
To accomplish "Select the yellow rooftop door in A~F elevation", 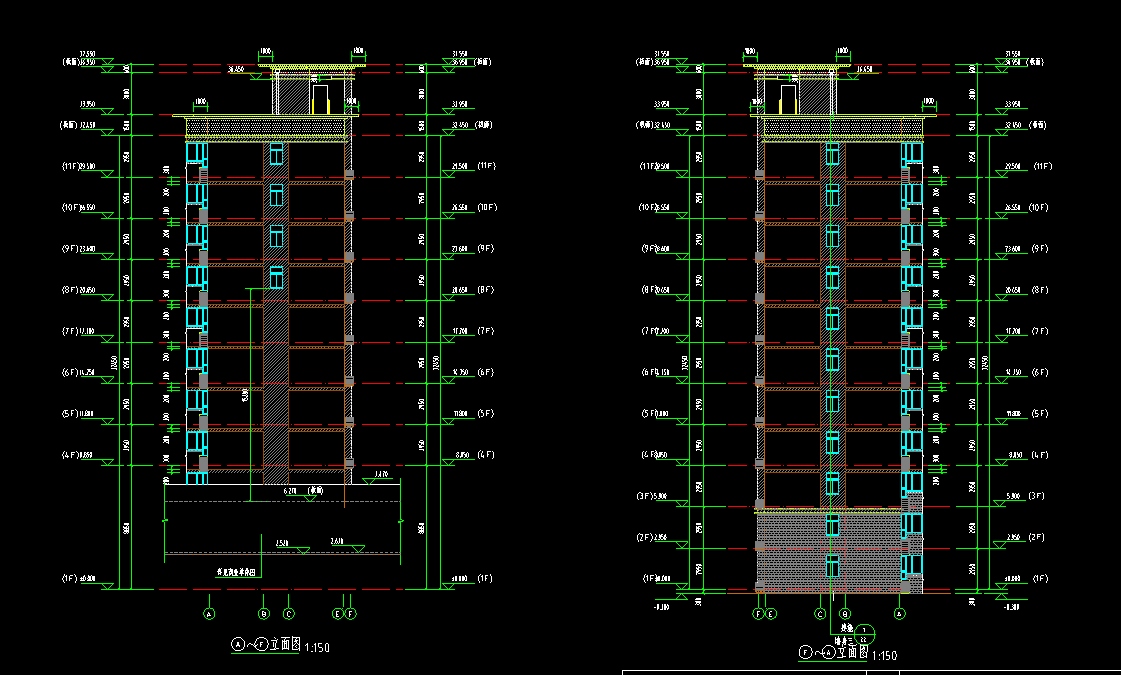I will point(321,99).
